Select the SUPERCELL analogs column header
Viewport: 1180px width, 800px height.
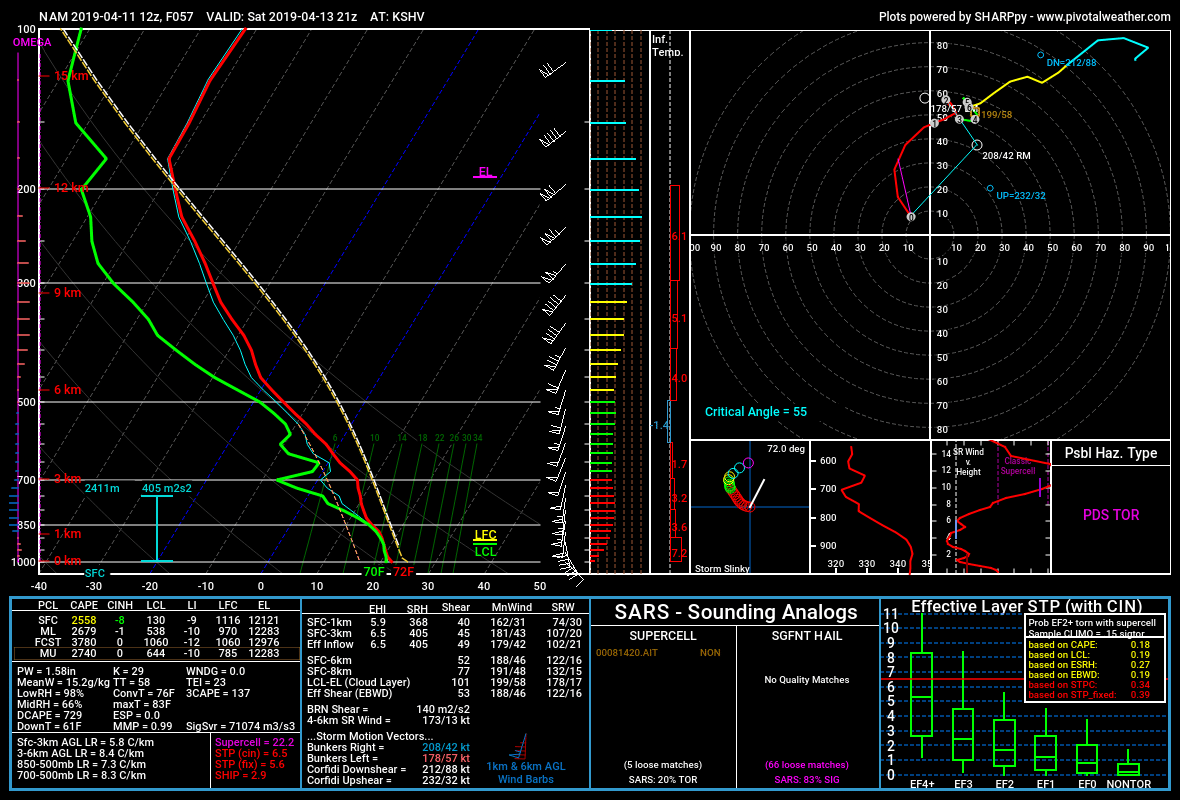pos(663,635)
